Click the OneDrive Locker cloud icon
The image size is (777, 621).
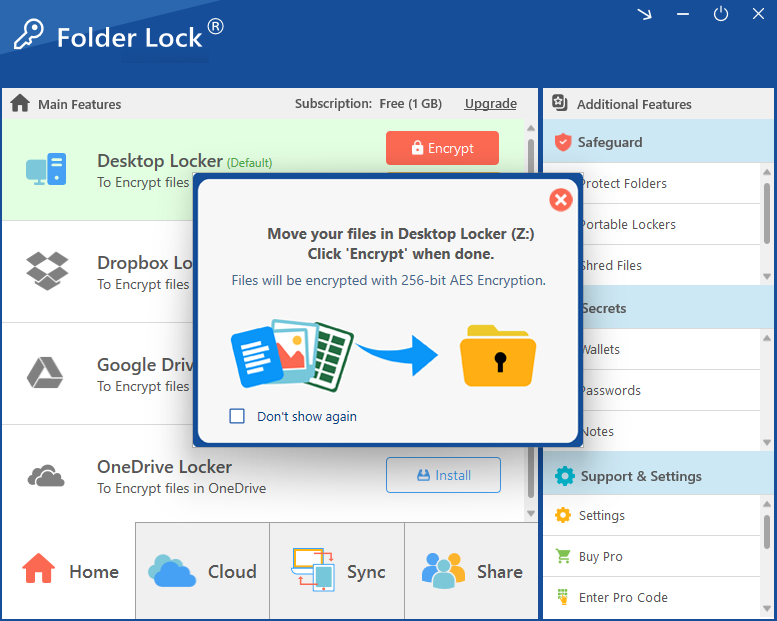tap(46, 475)
